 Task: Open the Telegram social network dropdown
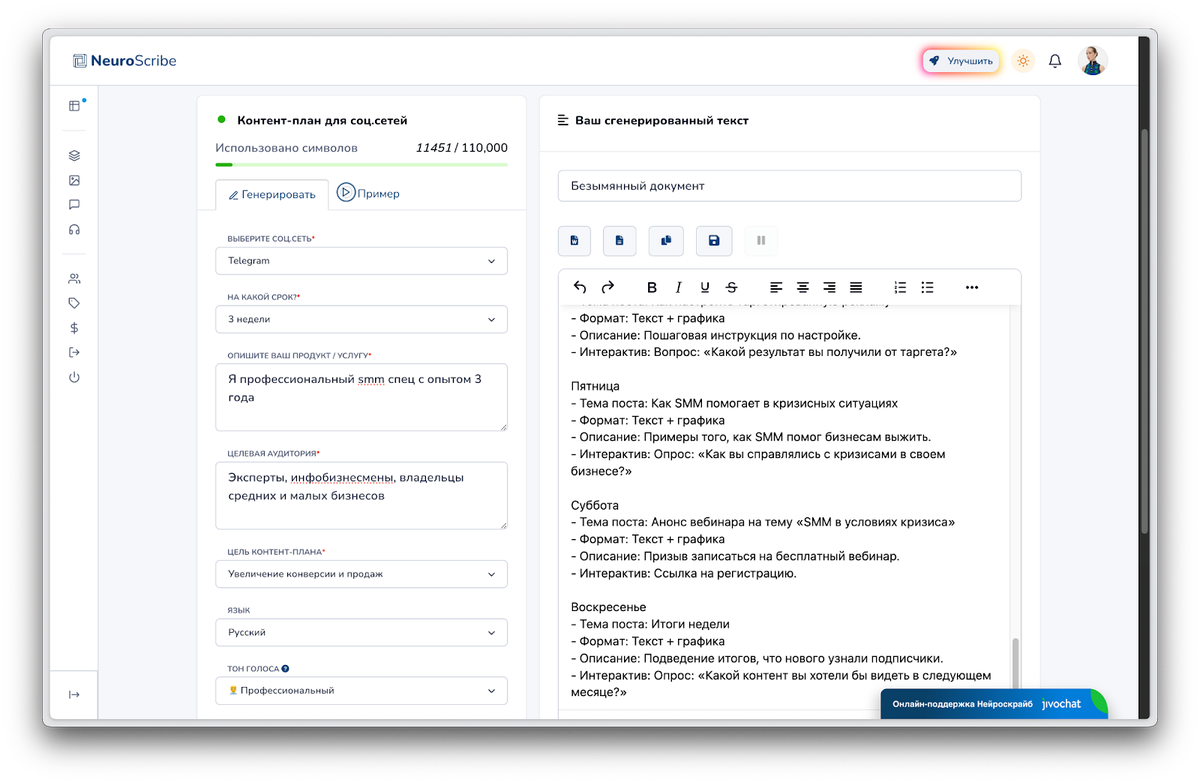pyautogui.click(x=361, y=261)
